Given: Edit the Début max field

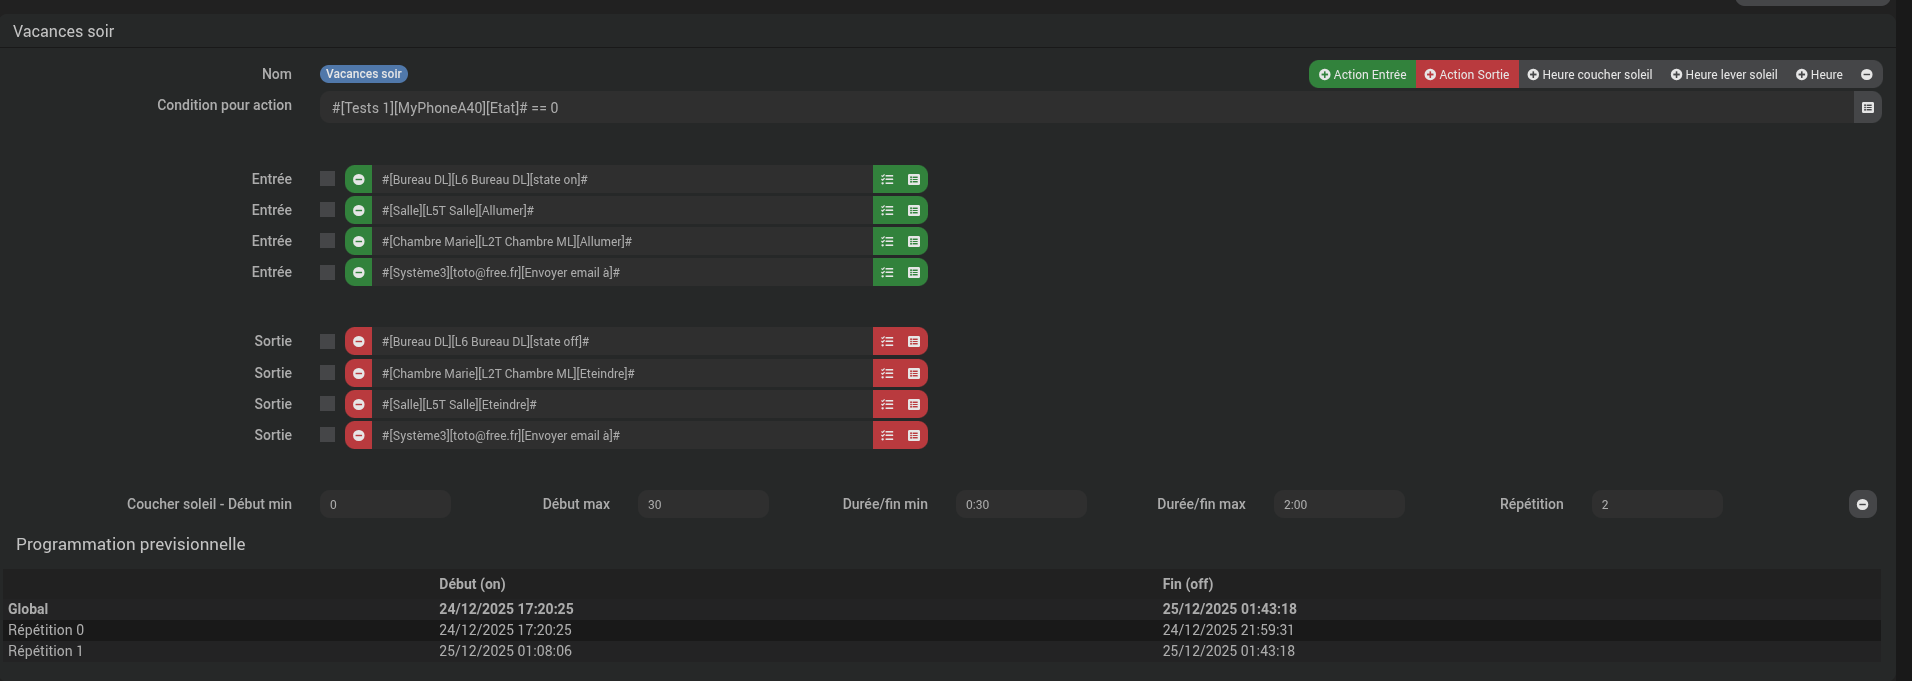Looking at the screenshot, I should pyautogui.click(x=703, y=504).
